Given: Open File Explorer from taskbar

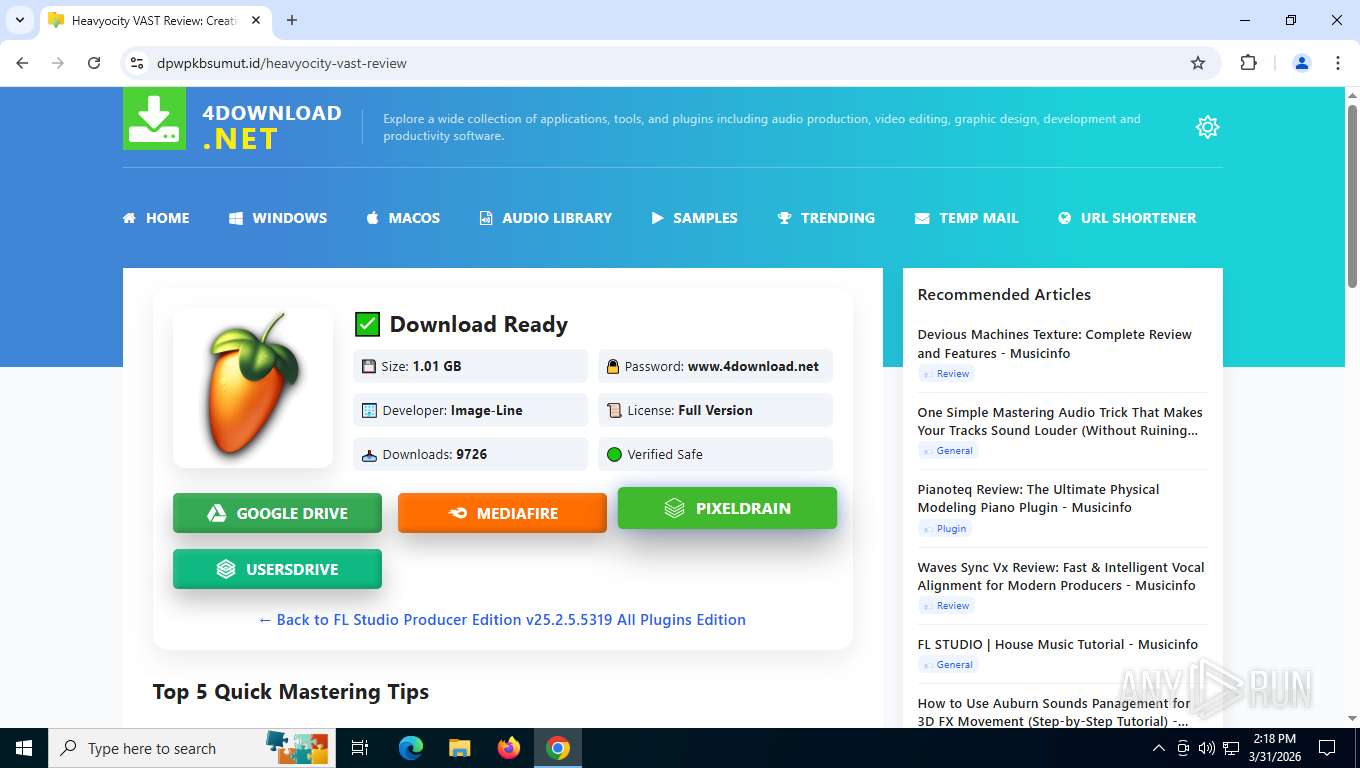Looking at the screenshot, I should [x=459, y=748].
